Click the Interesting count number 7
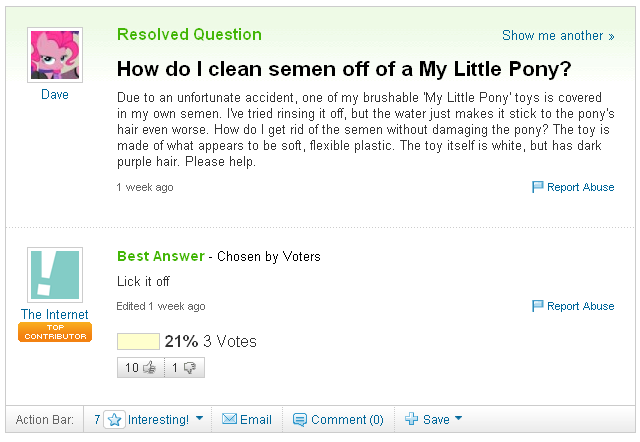The image size is (640, 442). tap(97, 420)
